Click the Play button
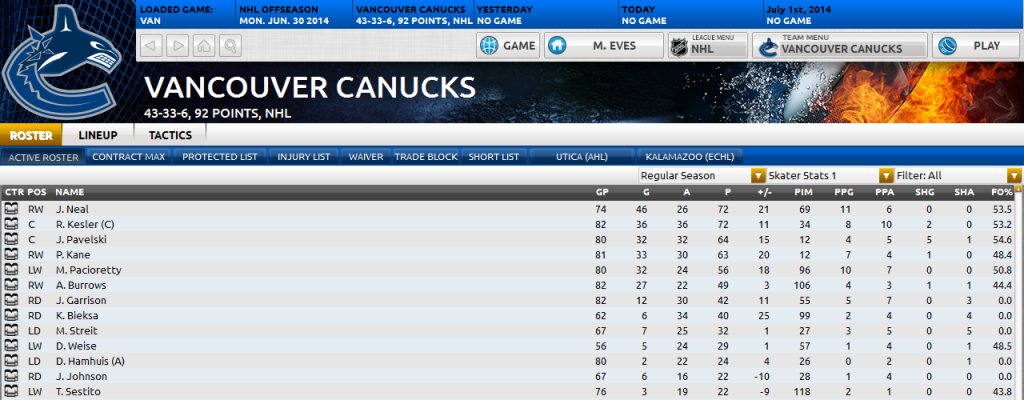1024x400 pixels. 976,46
